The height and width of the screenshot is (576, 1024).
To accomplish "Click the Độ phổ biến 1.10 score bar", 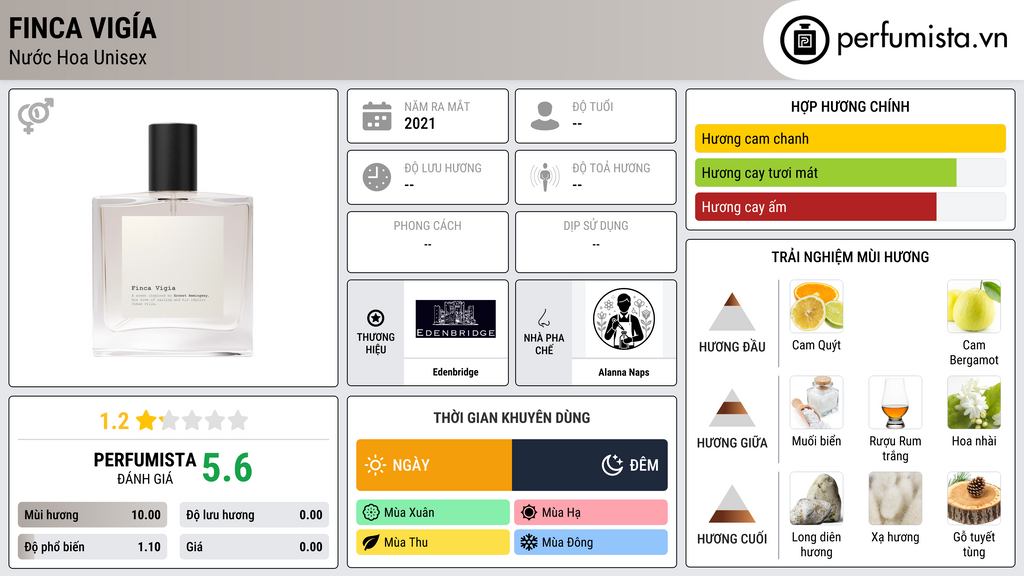I will (92, 547).
